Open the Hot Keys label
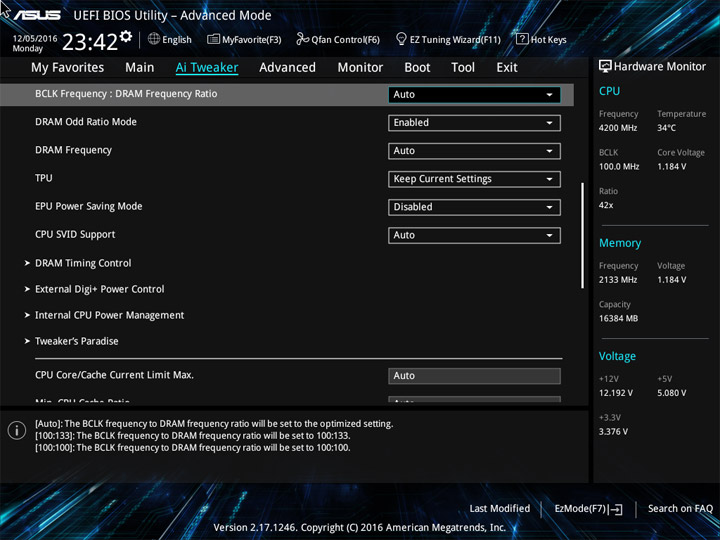This screenshot has width=720, height=540. pos(549,40)
